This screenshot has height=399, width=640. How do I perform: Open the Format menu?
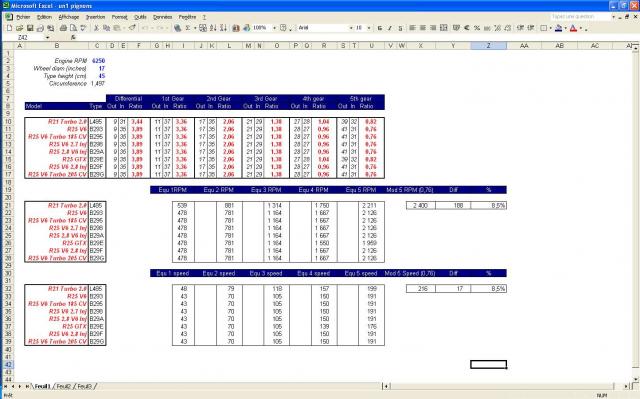(120, 17)
